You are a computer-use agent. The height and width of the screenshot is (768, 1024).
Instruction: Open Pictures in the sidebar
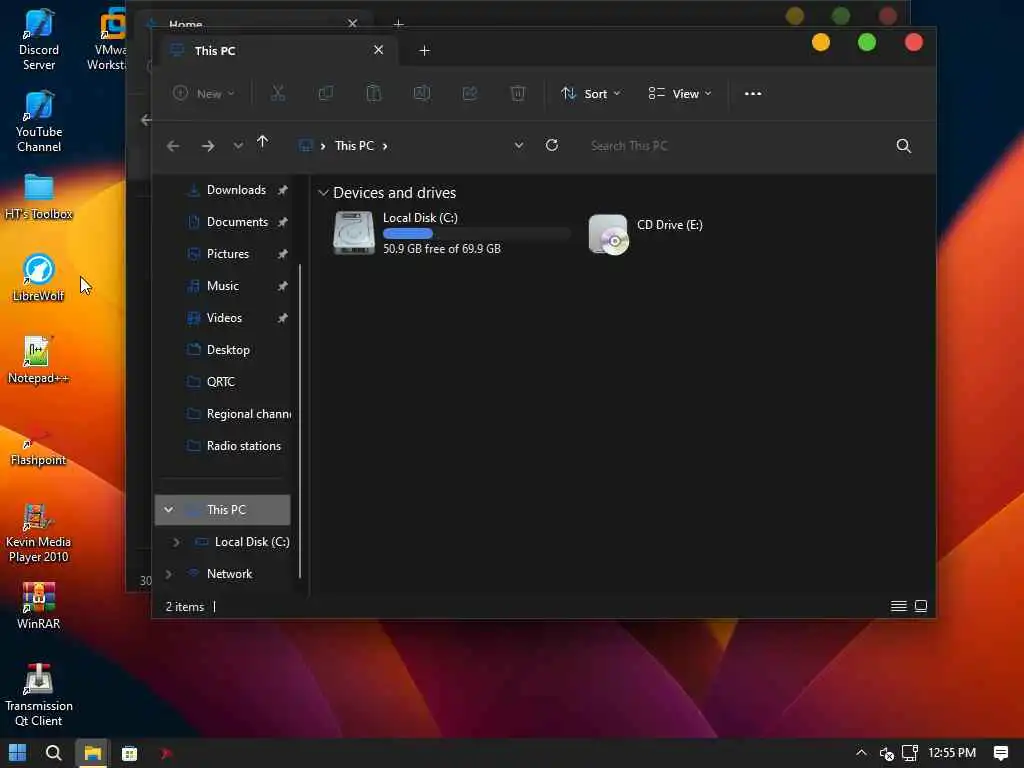tap(227, 254)
